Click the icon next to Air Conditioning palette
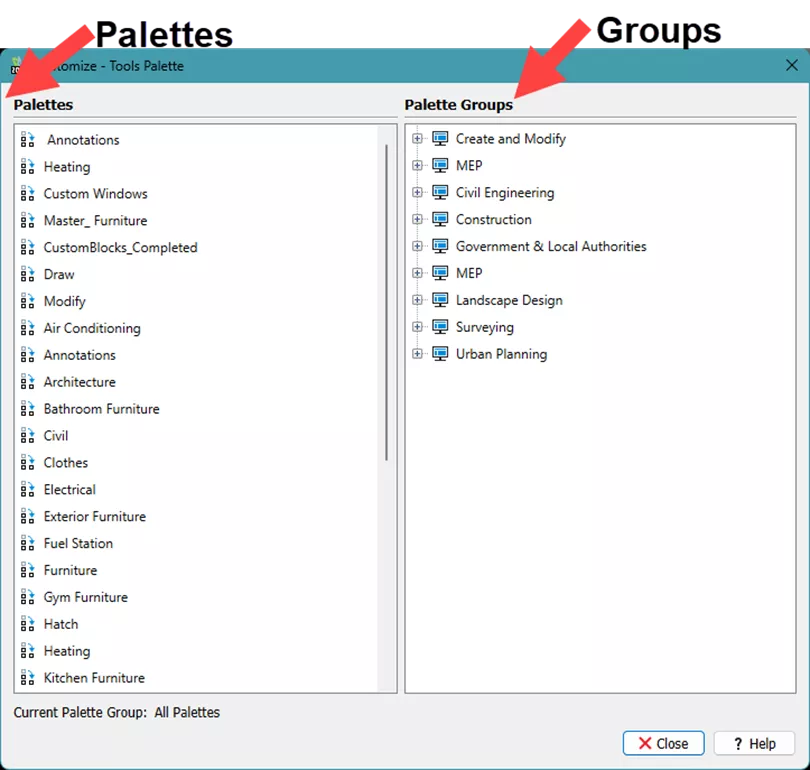 click(27, 328)
